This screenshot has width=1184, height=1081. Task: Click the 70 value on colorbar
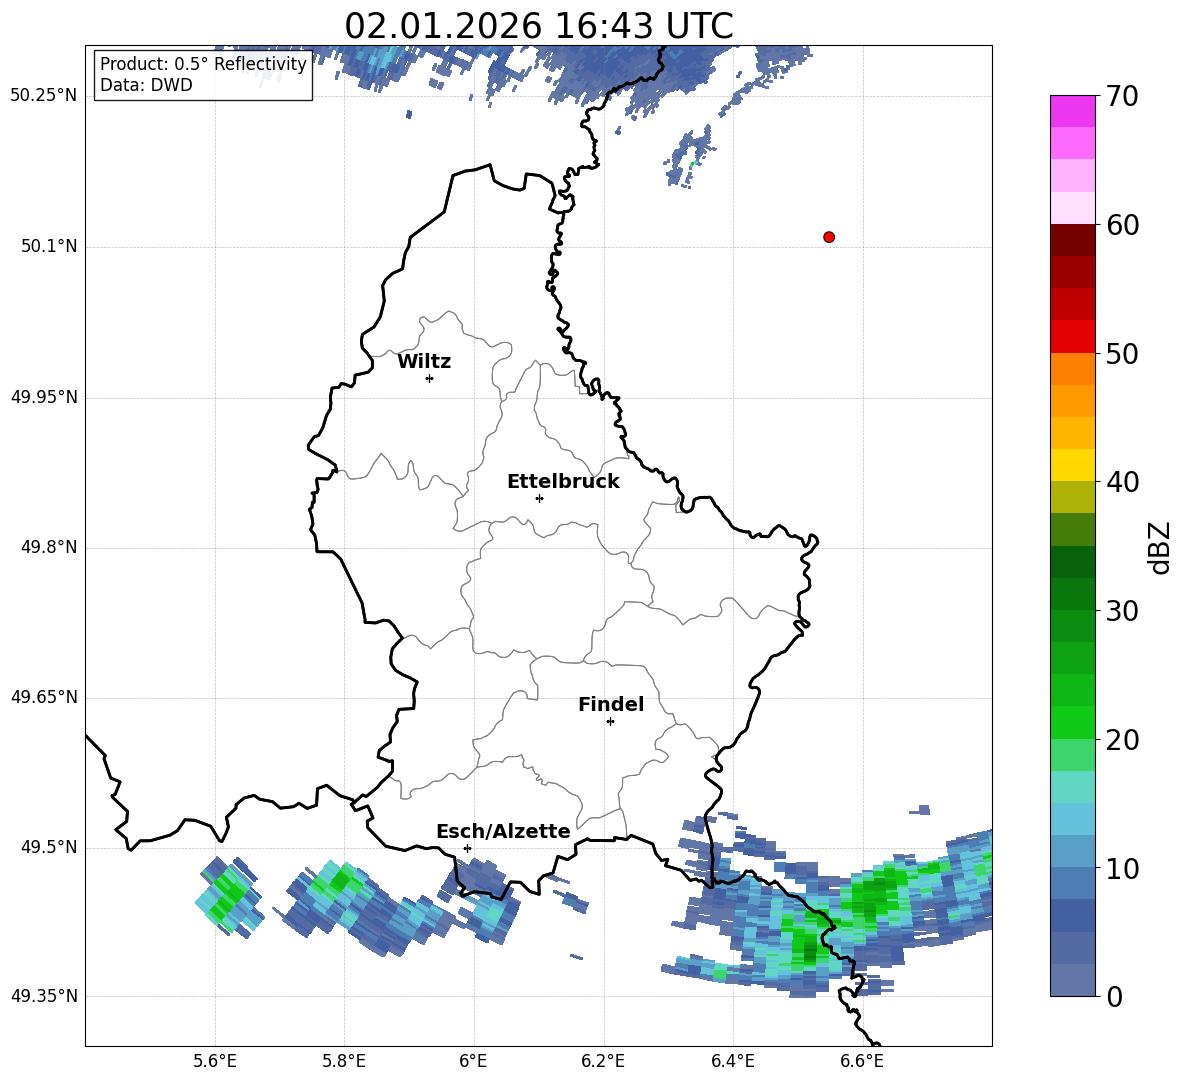click(x=1122, y=97)
